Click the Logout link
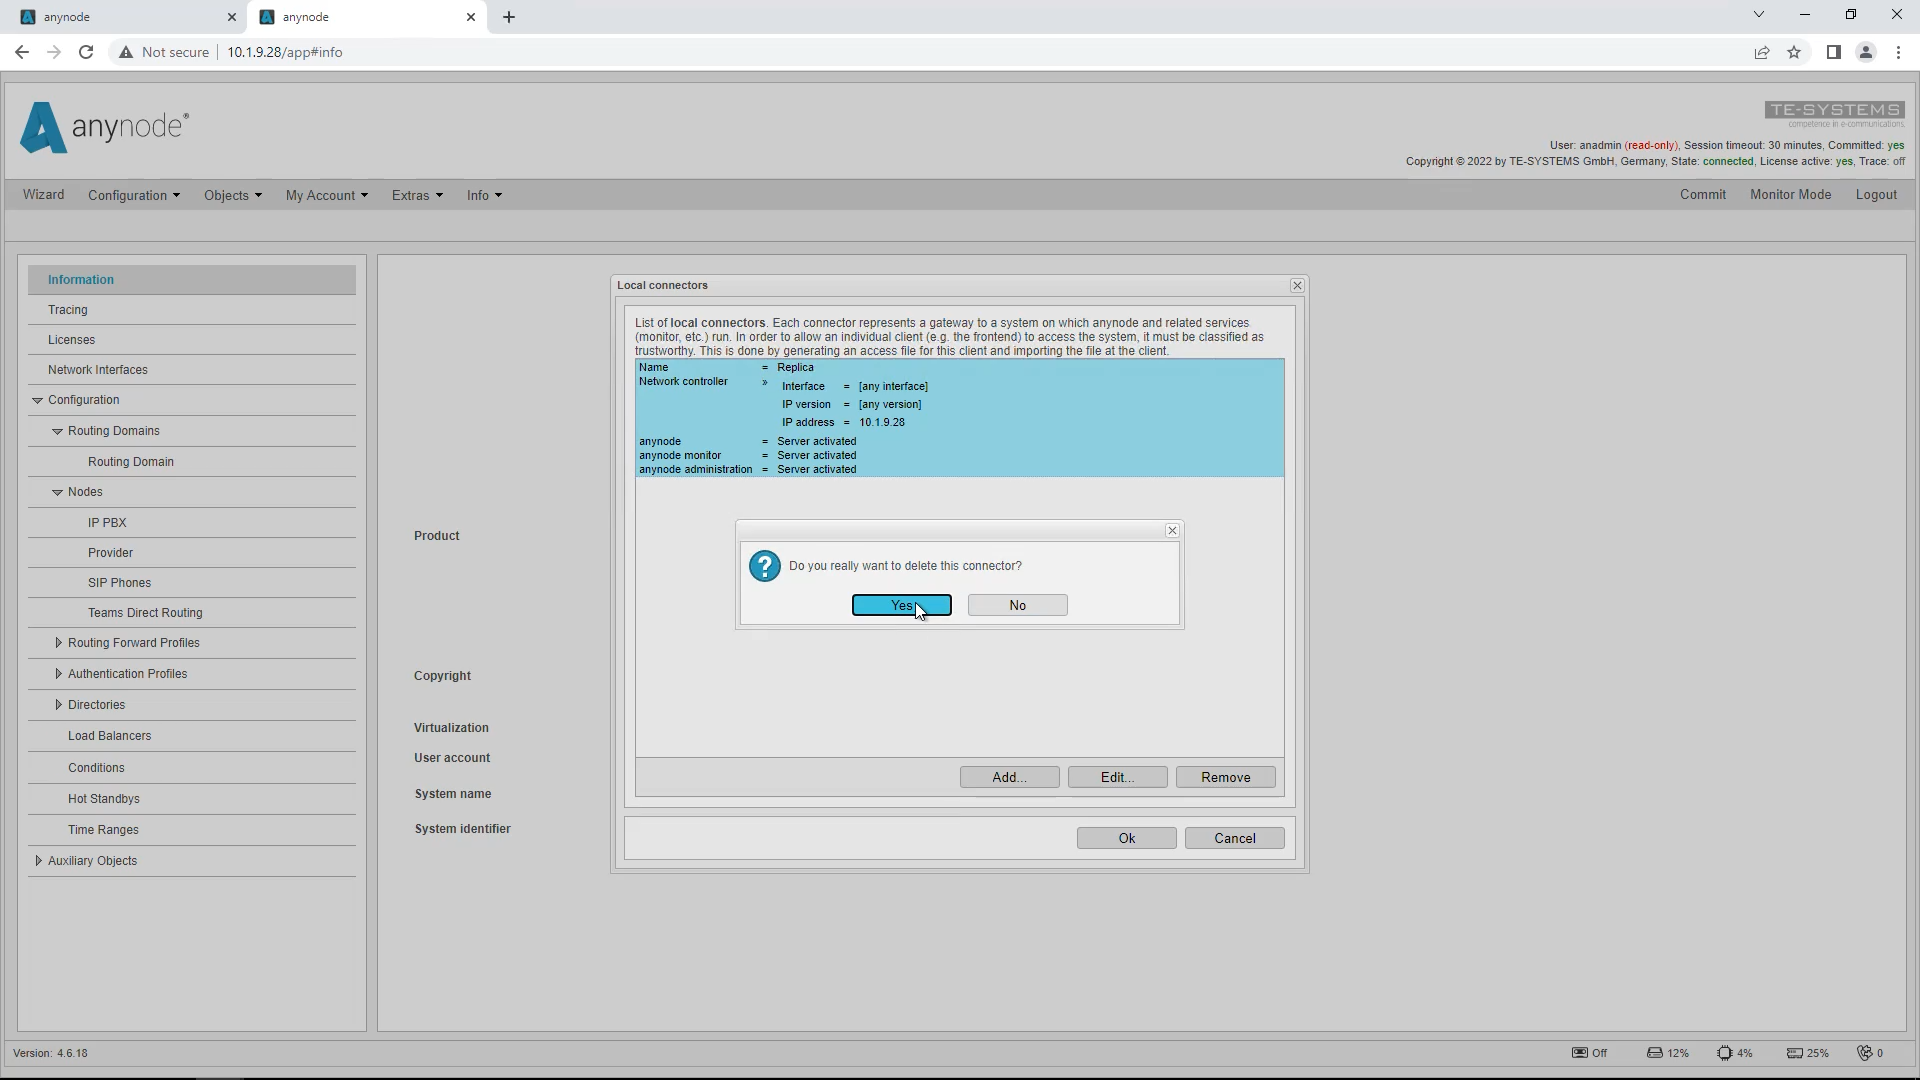This screenshot has height=1080, width=1920. 1876,195
